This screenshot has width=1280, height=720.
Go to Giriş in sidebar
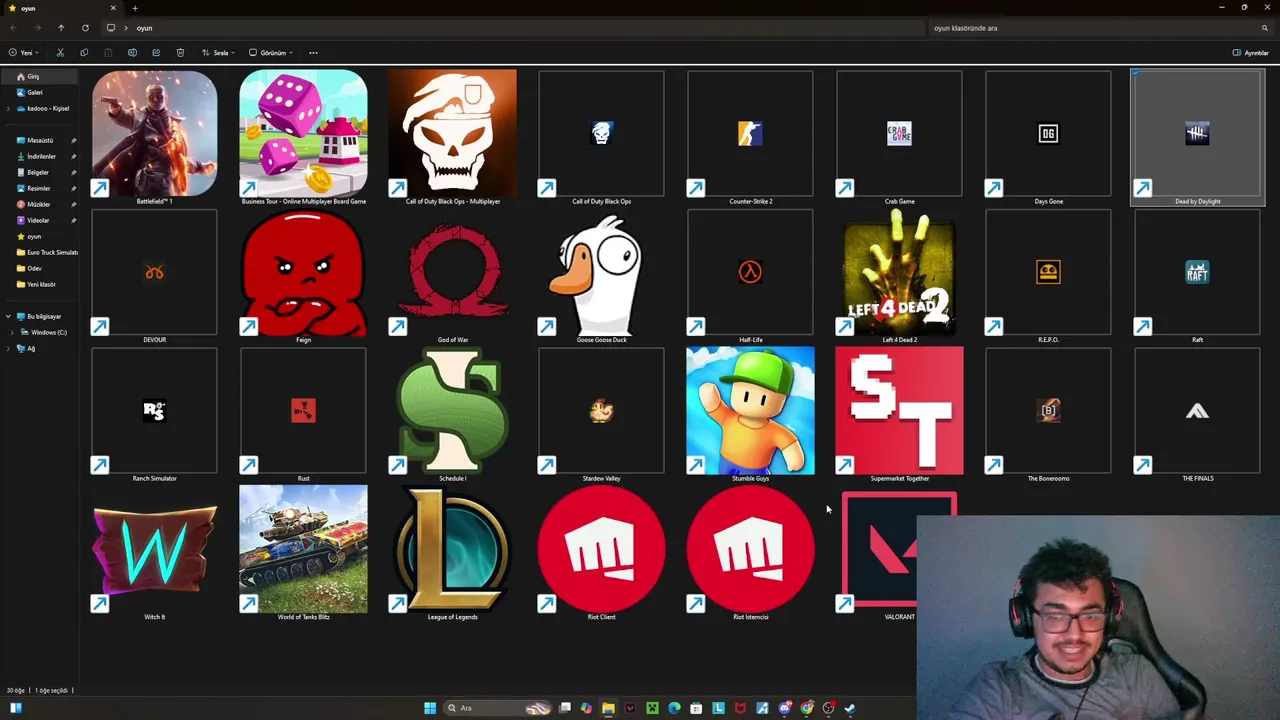40,76
